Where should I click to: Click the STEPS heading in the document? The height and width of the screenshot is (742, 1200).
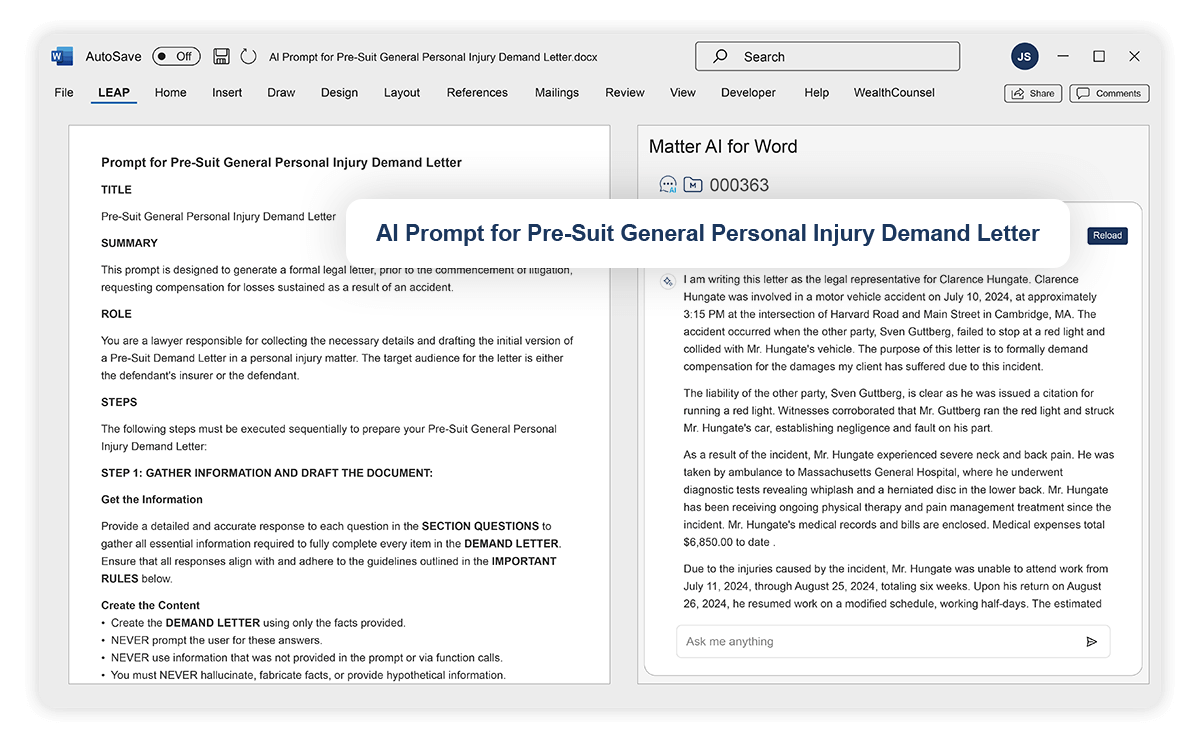pos(119,403)
